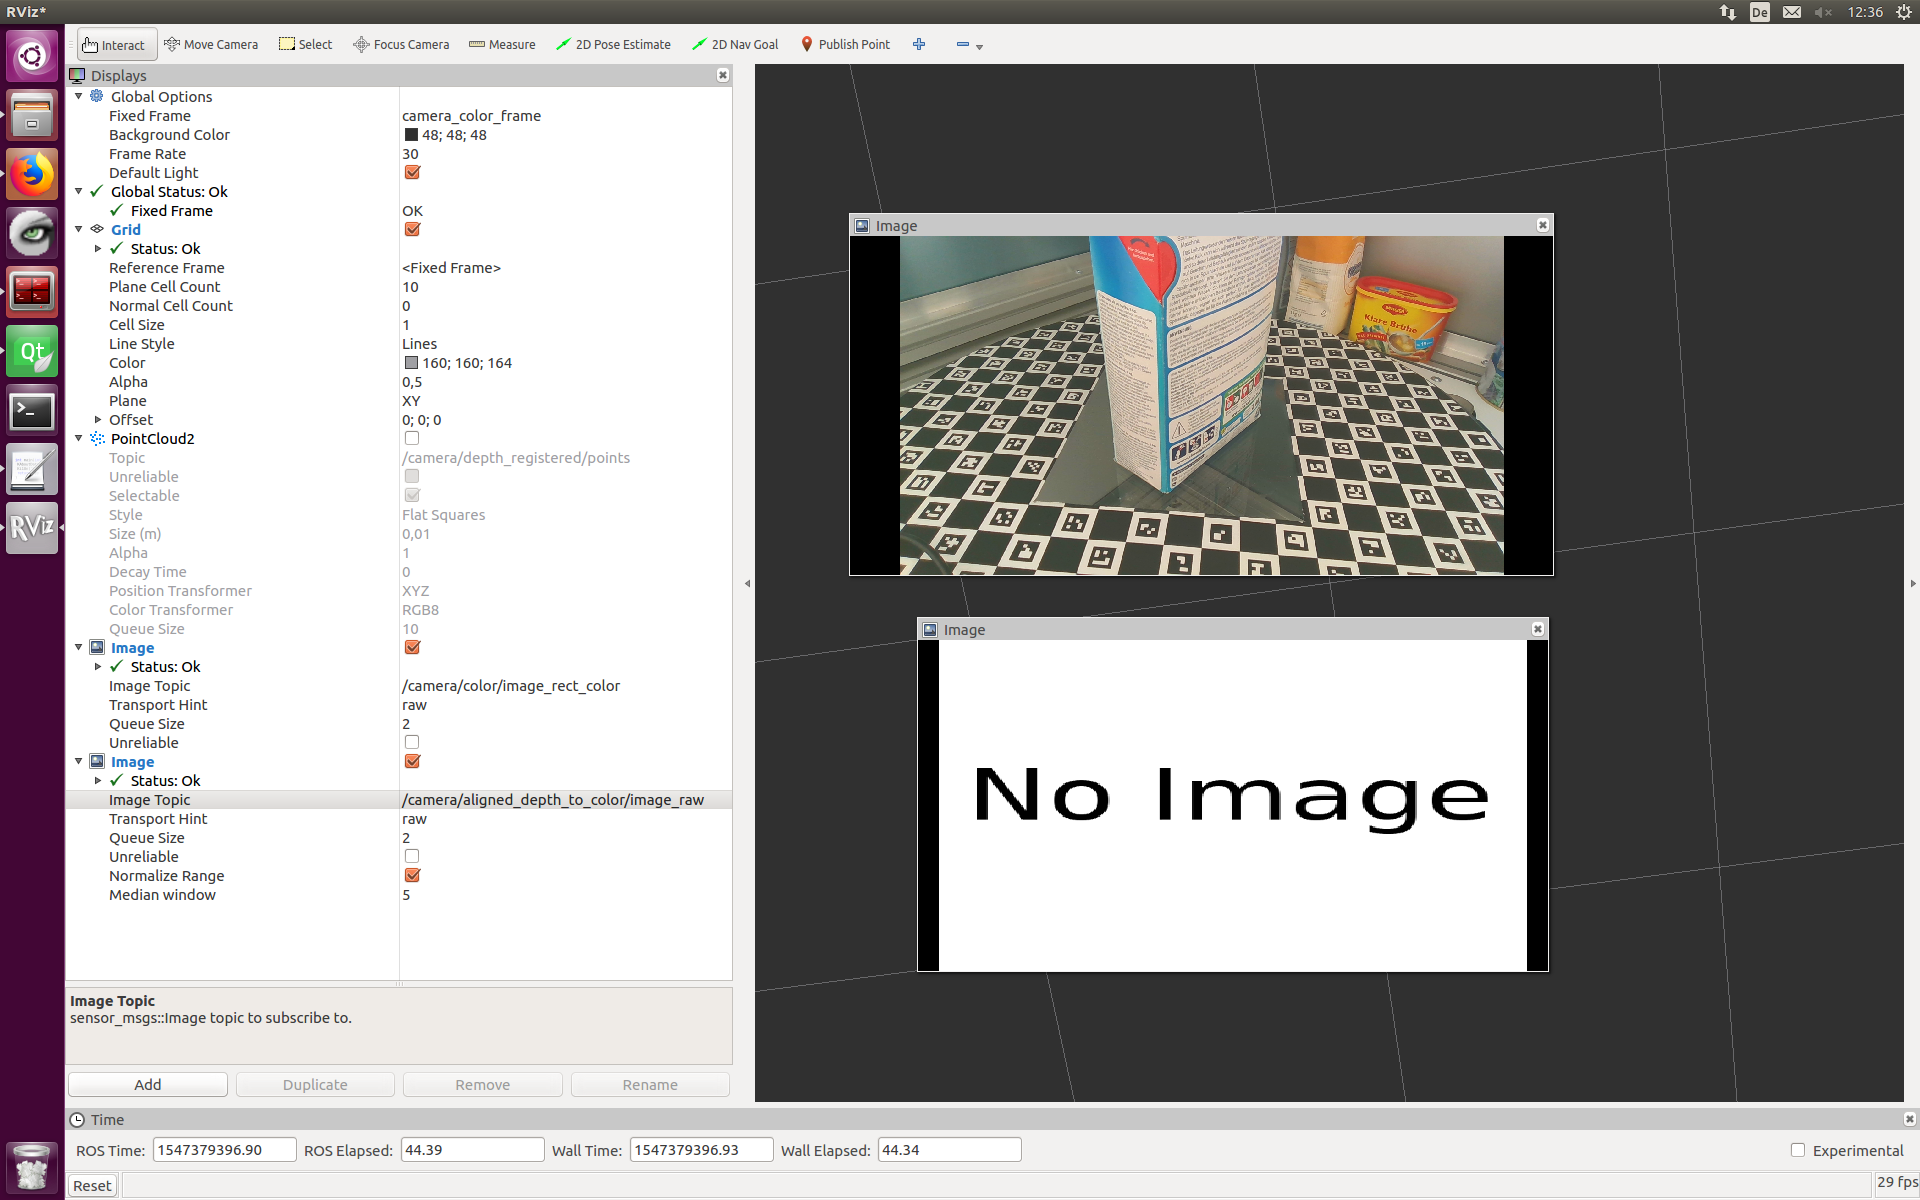Switch to the Select tool
This screenshot has width=1920, height=1200.
pos(305,44)
